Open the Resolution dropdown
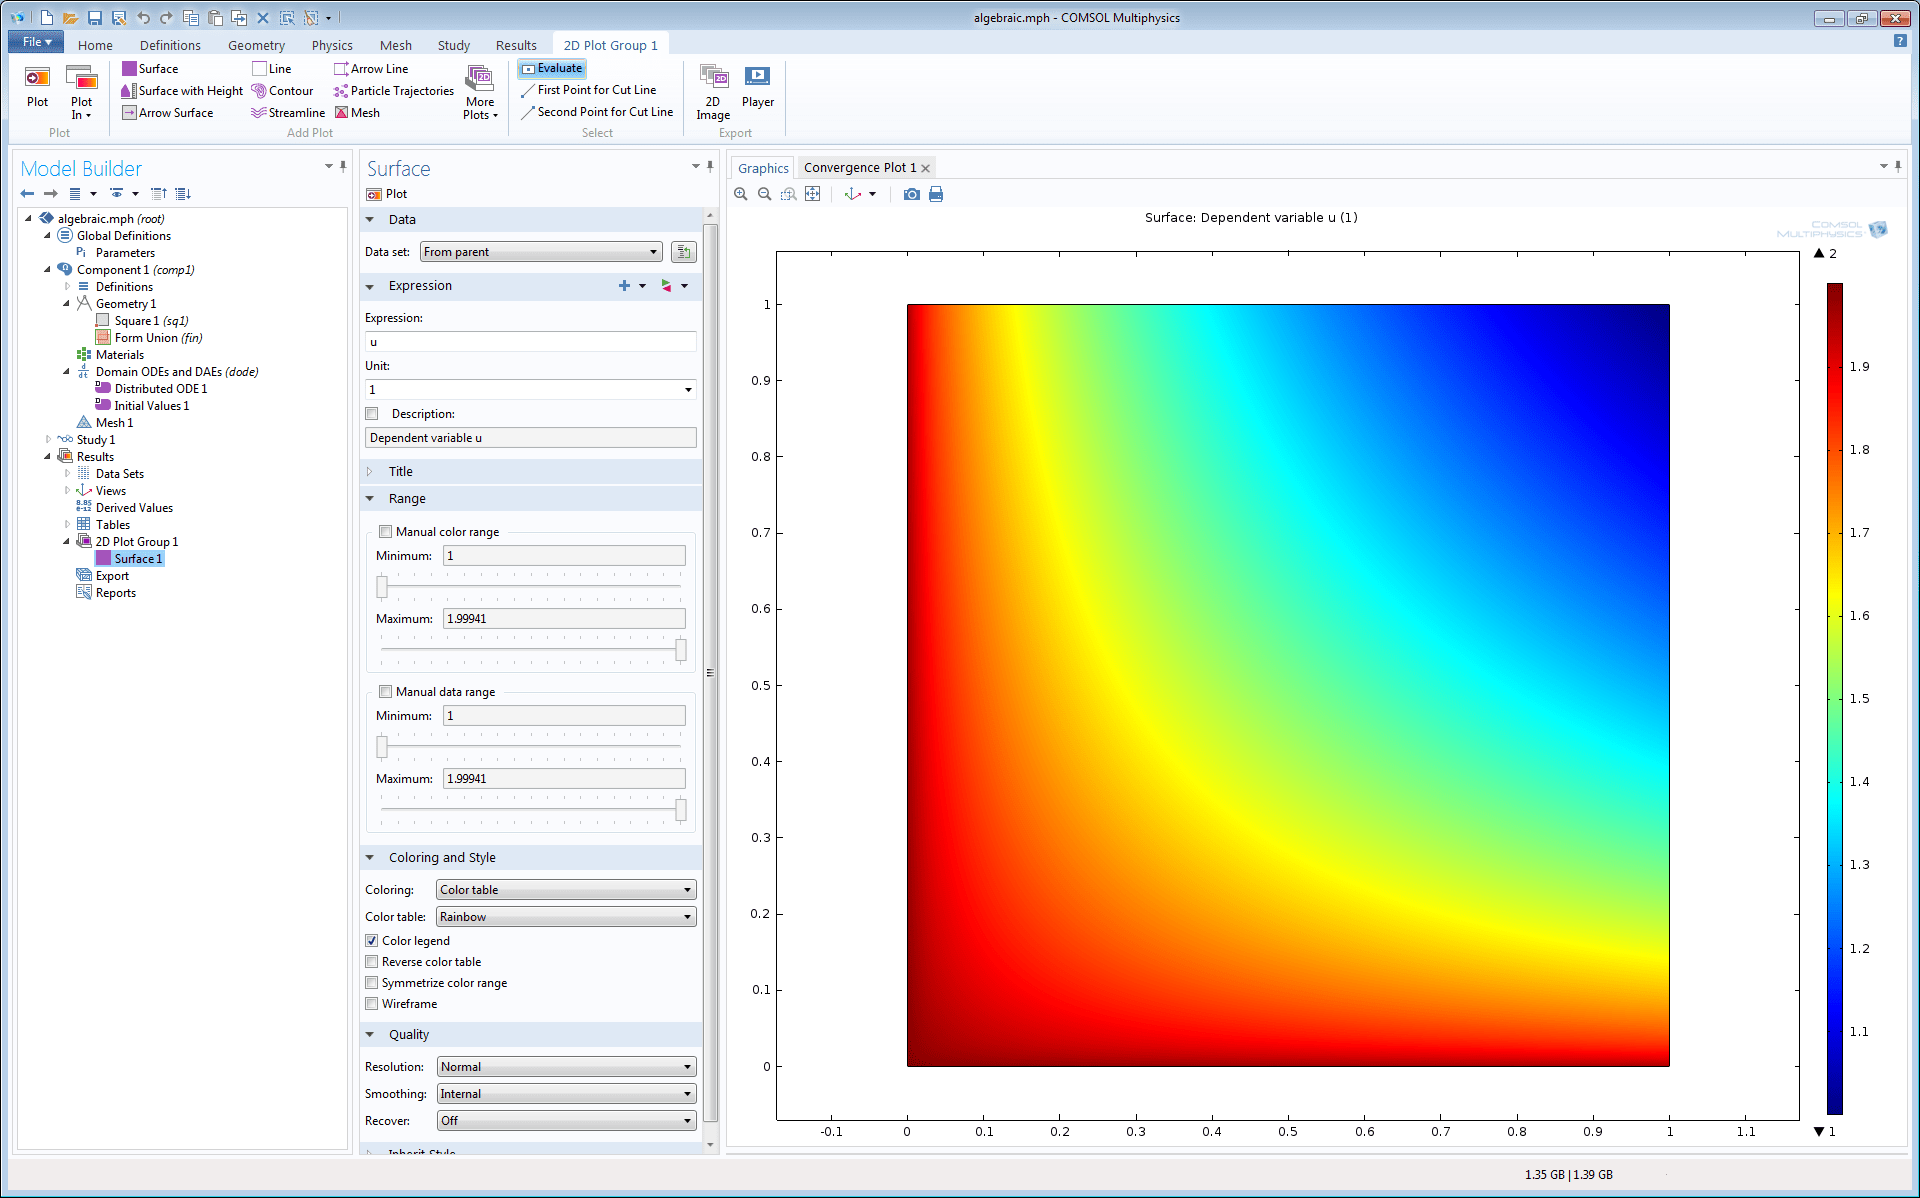 [x=566, y=1067]
